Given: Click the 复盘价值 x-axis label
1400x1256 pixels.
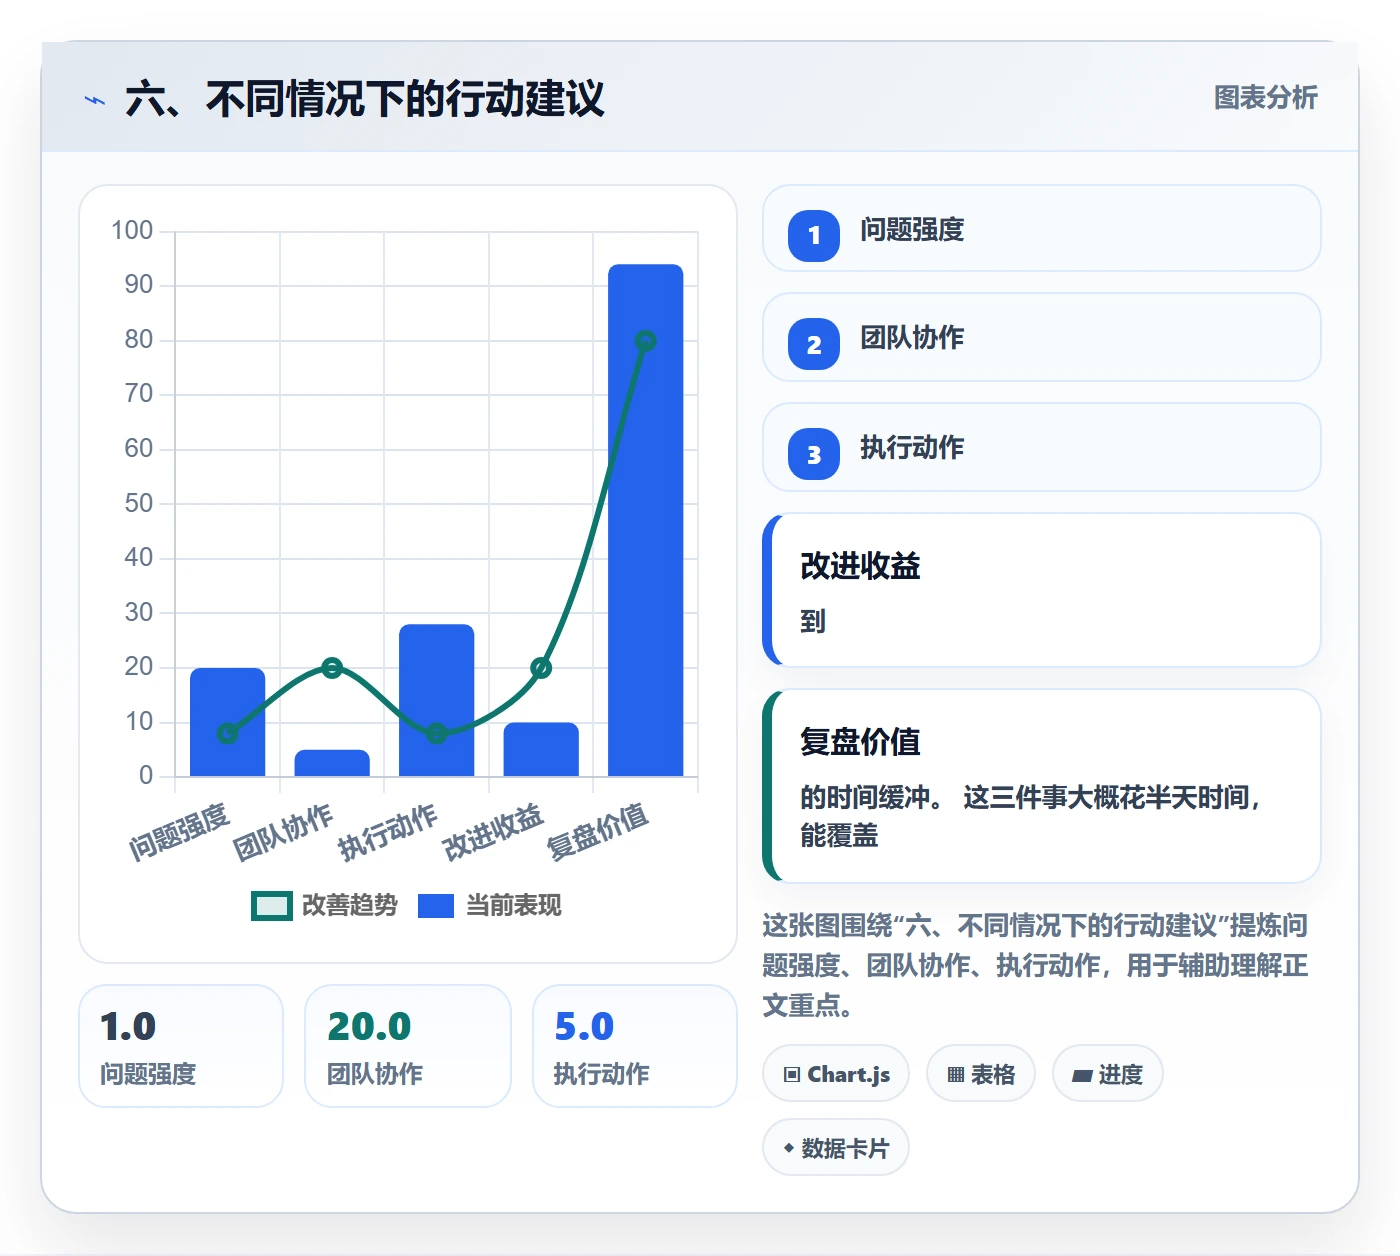Looking at the screenshot, I should pos(598,831).
